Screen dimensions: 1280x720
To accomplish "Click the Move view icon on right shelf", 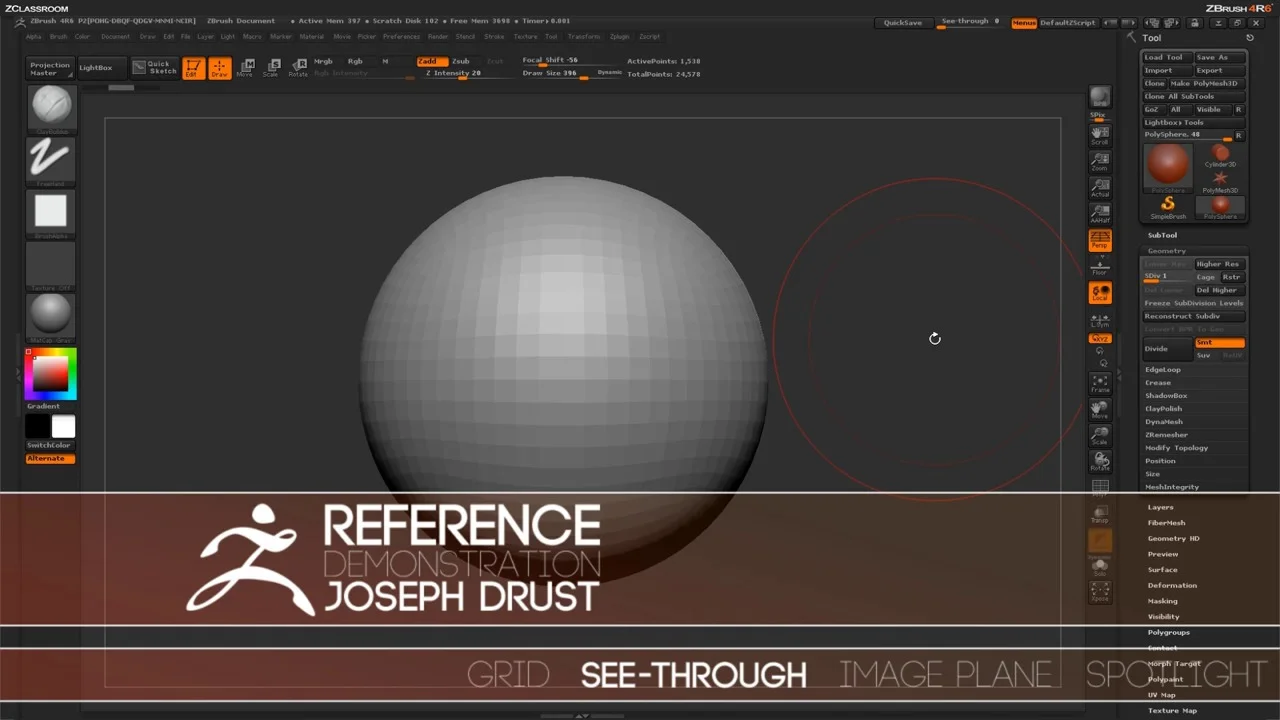I will click(1100, 409).
